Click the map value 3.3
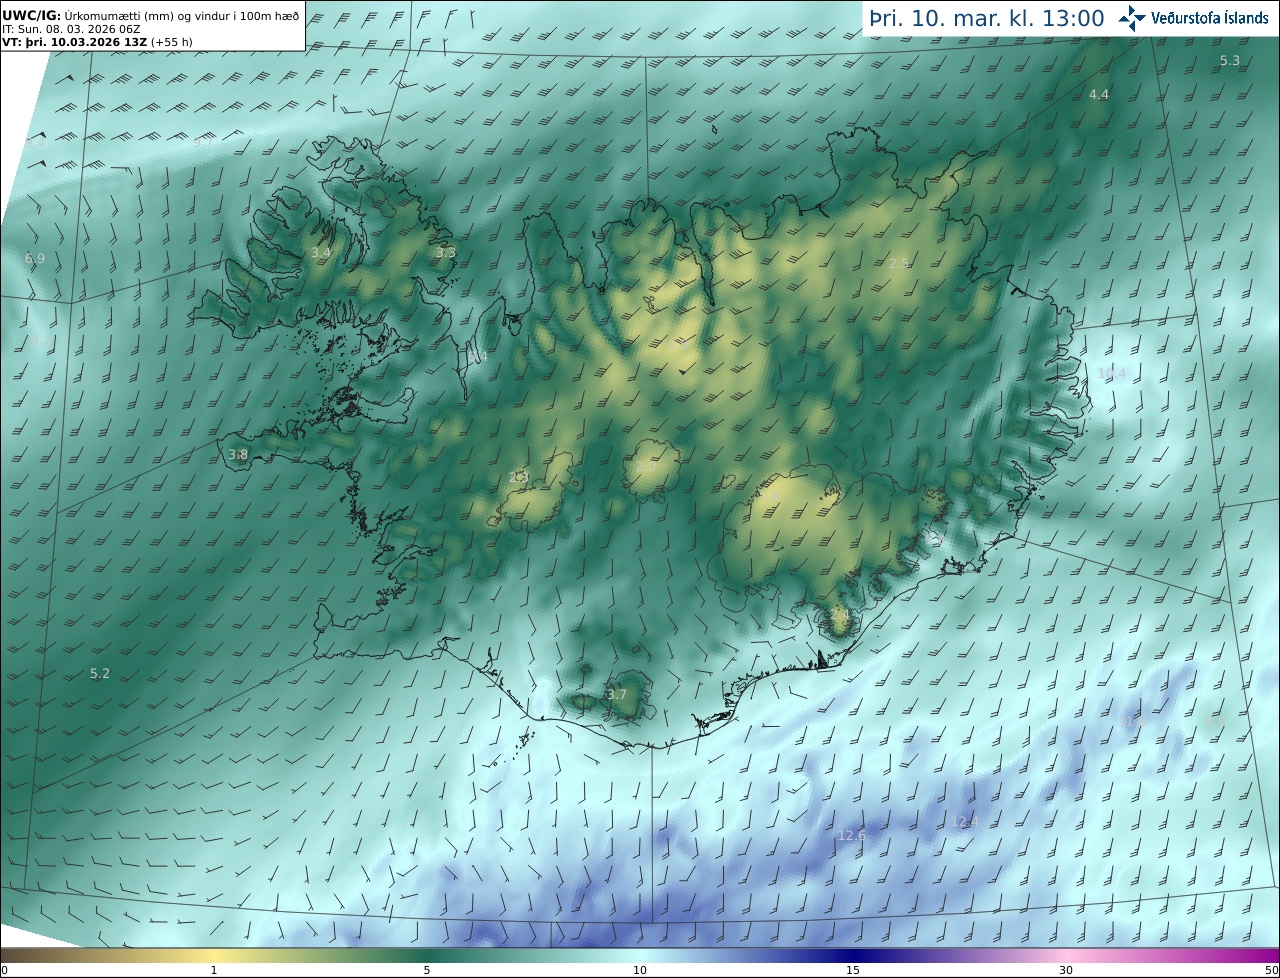The width and height of the screenshot is (1280, 978). click(x=446, y=253)
